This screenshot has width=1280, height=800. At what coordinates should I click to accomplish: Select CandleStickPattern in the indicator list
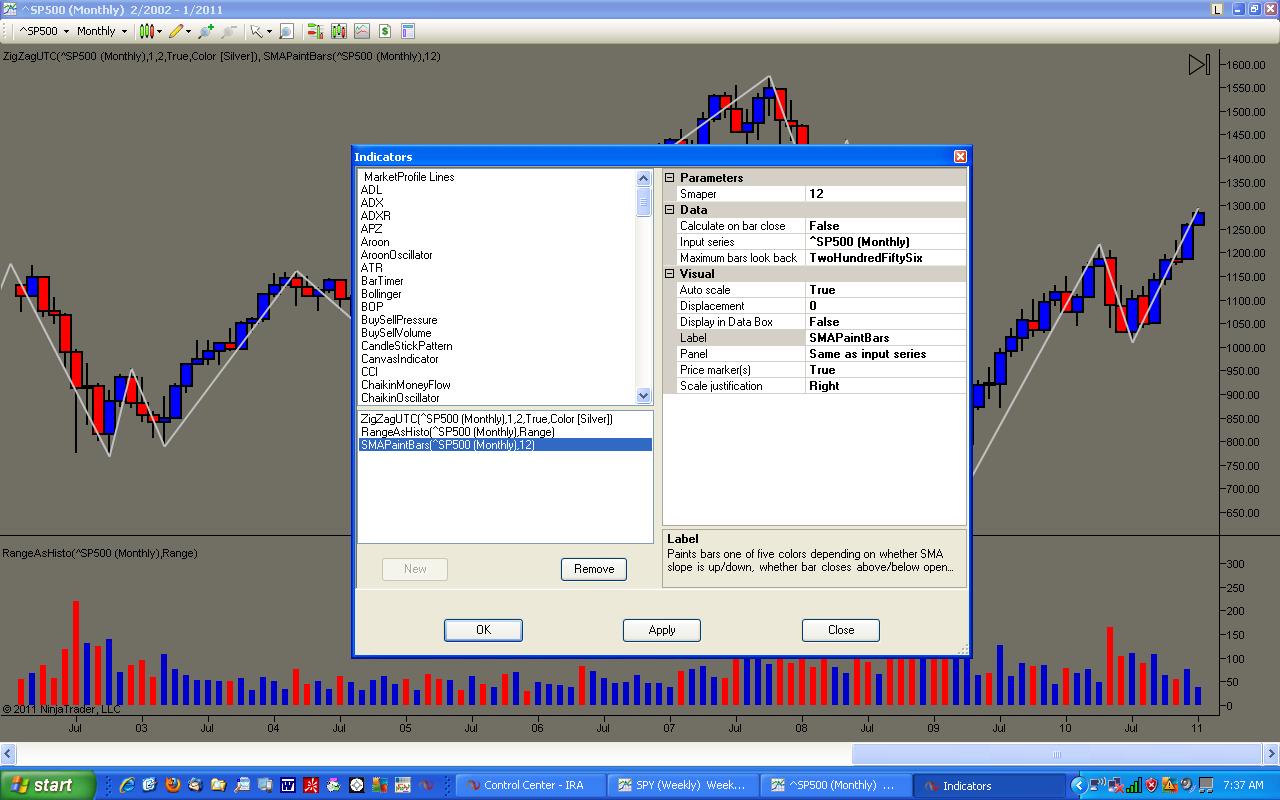pyautogui.click(x=406, y=346)
